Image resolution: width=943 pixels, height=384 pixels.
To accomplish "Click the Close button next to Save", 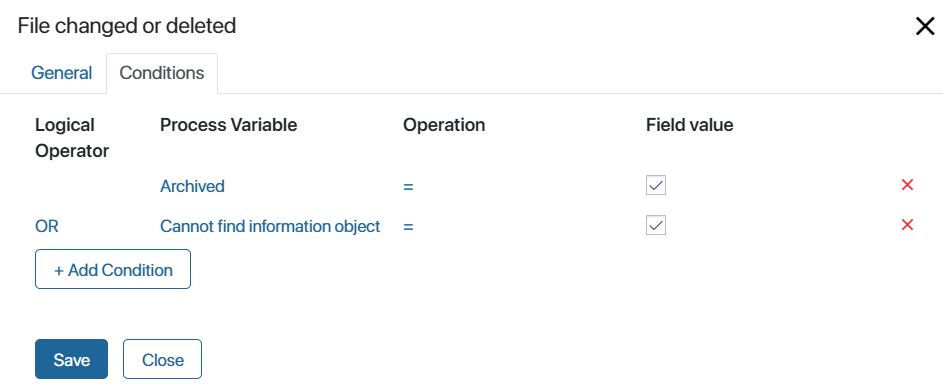I will click(x=162, y=359).
